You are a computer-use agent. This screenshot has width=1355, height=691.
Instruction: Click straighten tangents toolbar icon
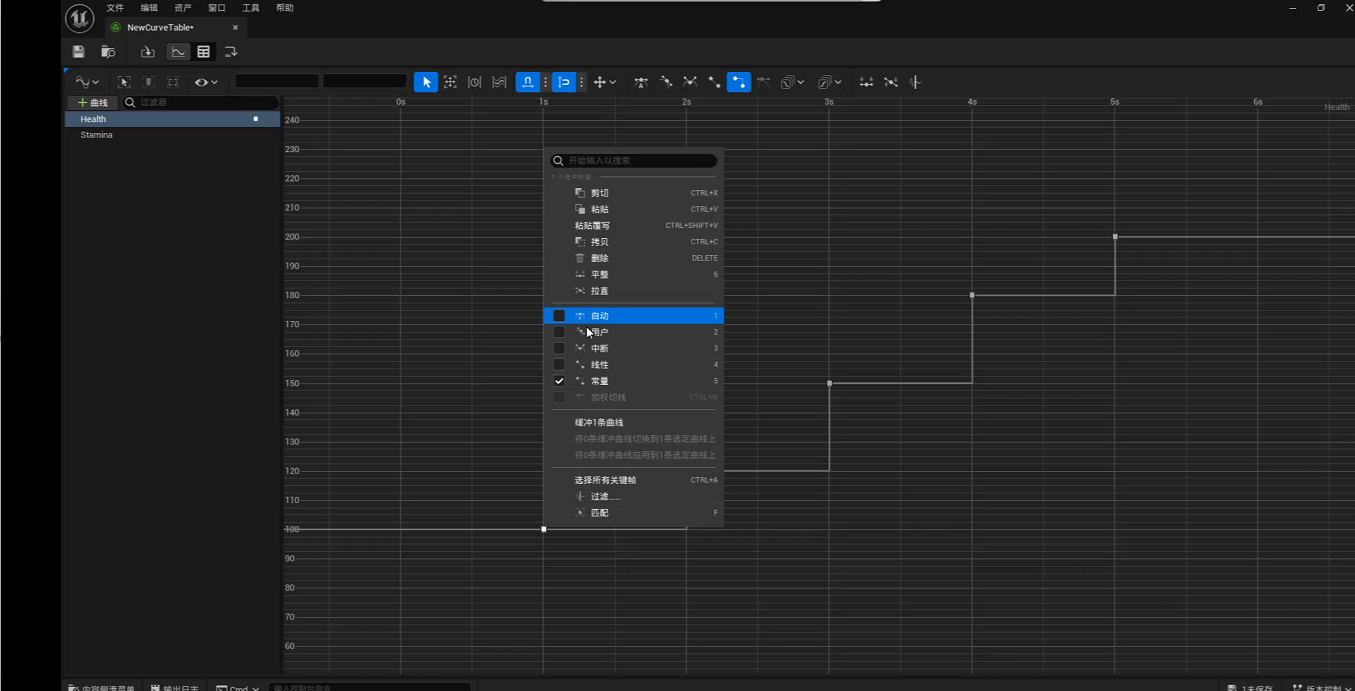click(x=891, y=82)
